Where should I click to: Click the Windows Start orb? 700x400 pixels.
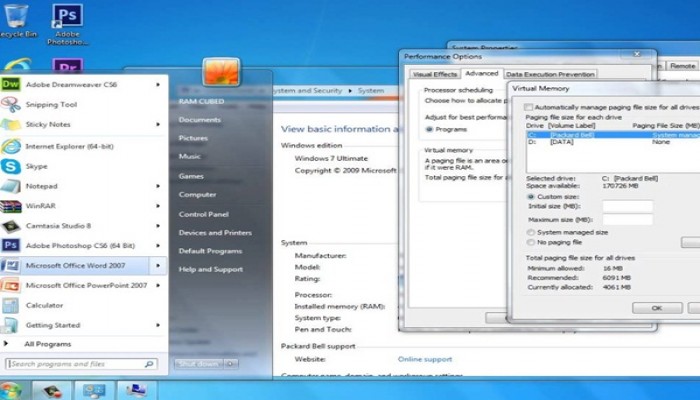(x=11, y=389)
